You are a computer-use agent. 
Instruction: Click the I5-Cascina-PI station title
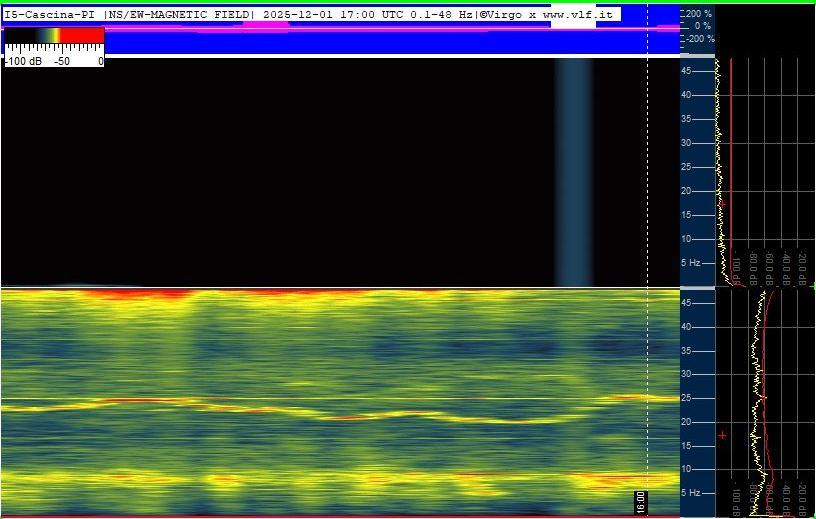pyautogui.click(x=51, y=14)
